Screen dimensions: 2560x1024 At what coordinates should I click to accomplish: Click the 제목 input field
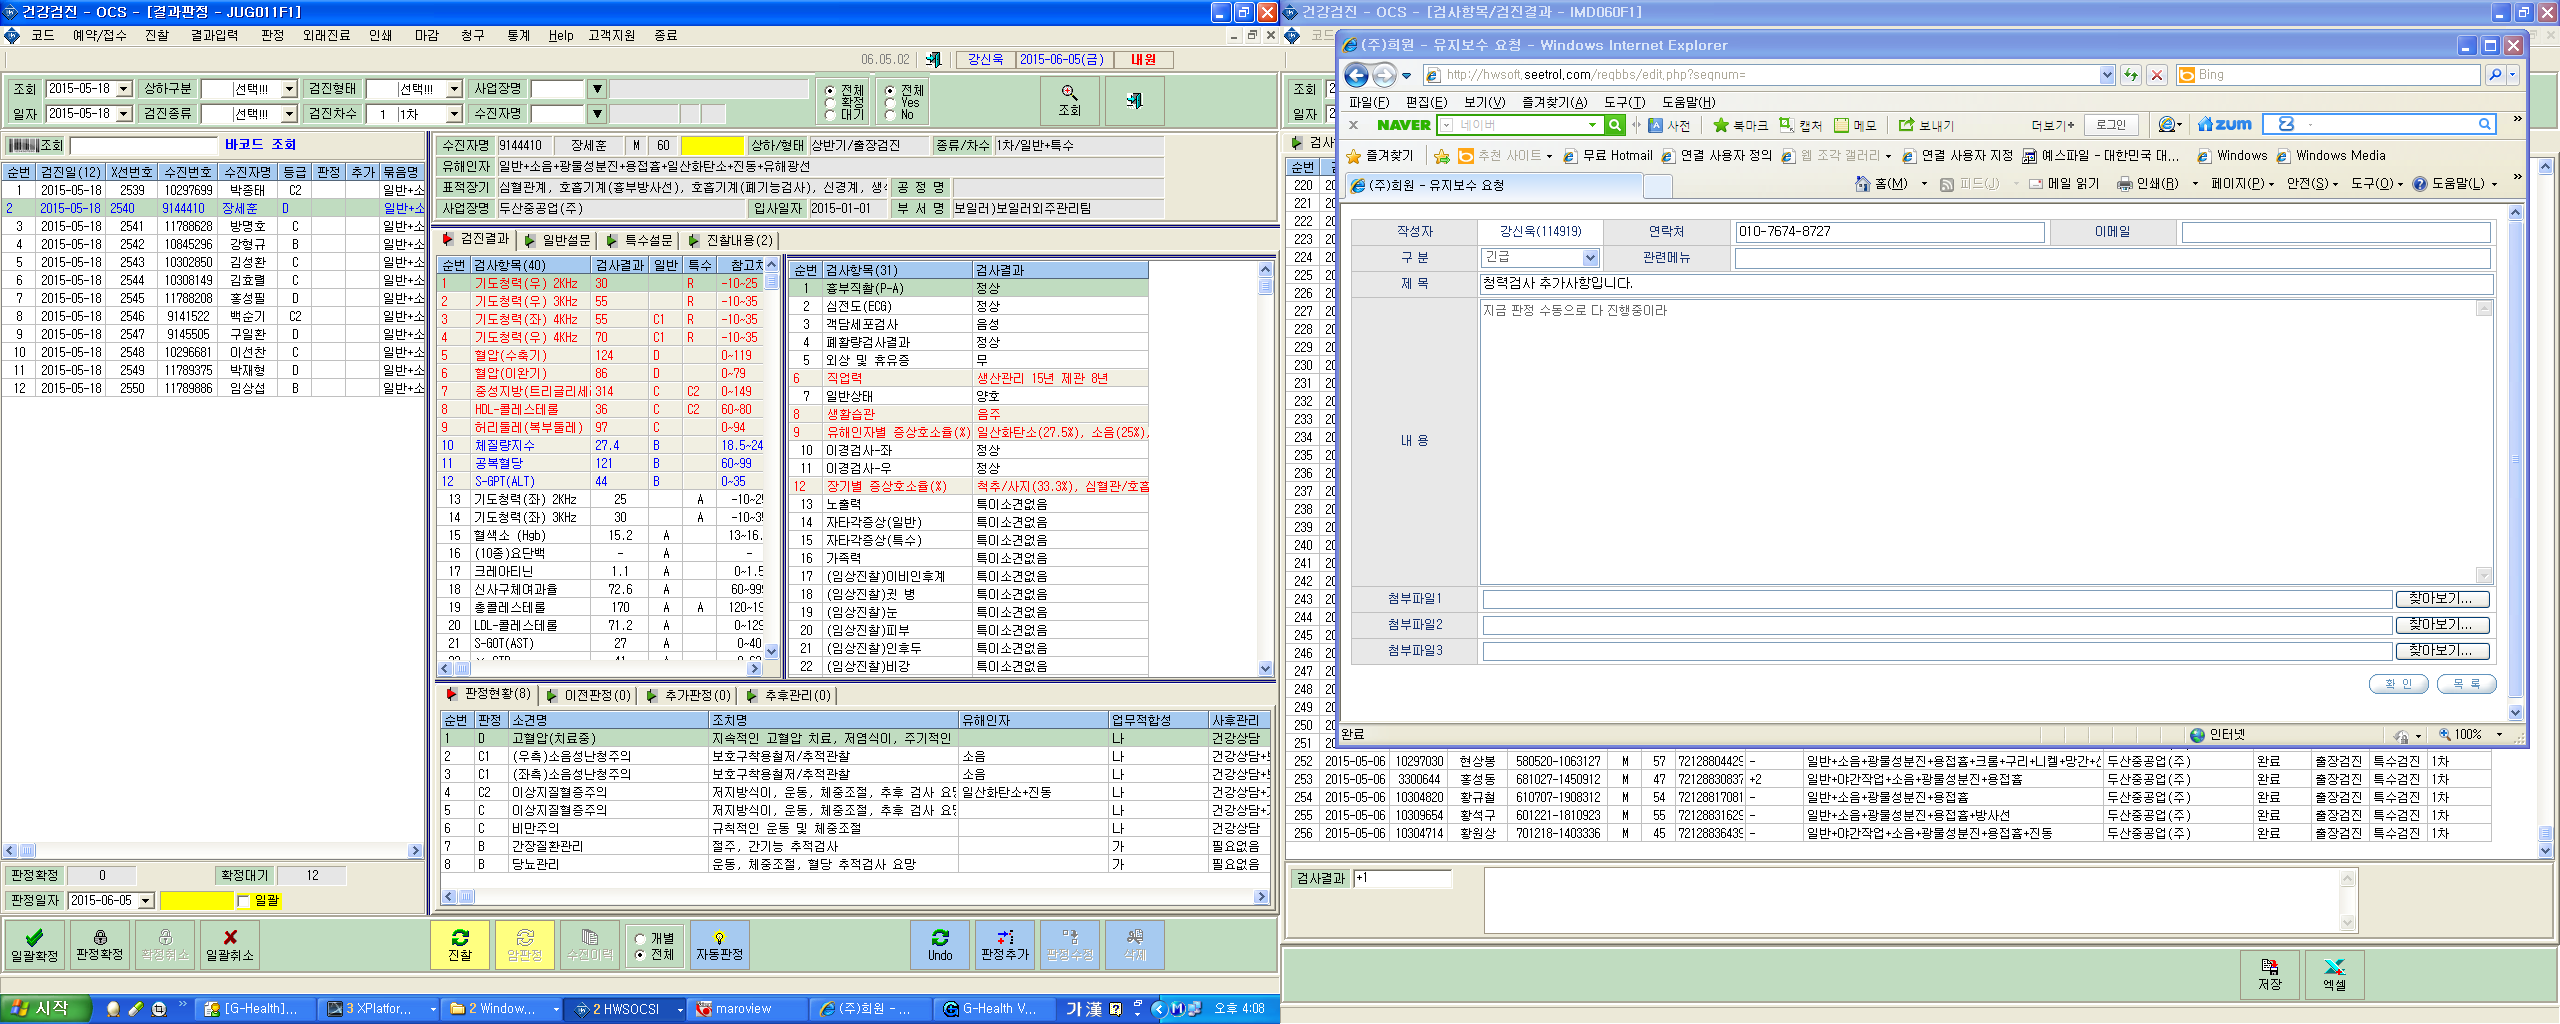1986,284
